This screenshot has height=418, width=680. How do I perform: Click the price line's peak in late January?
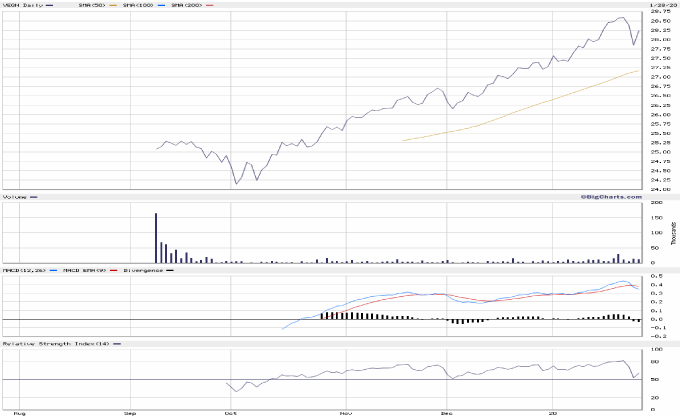coord(621,17)
